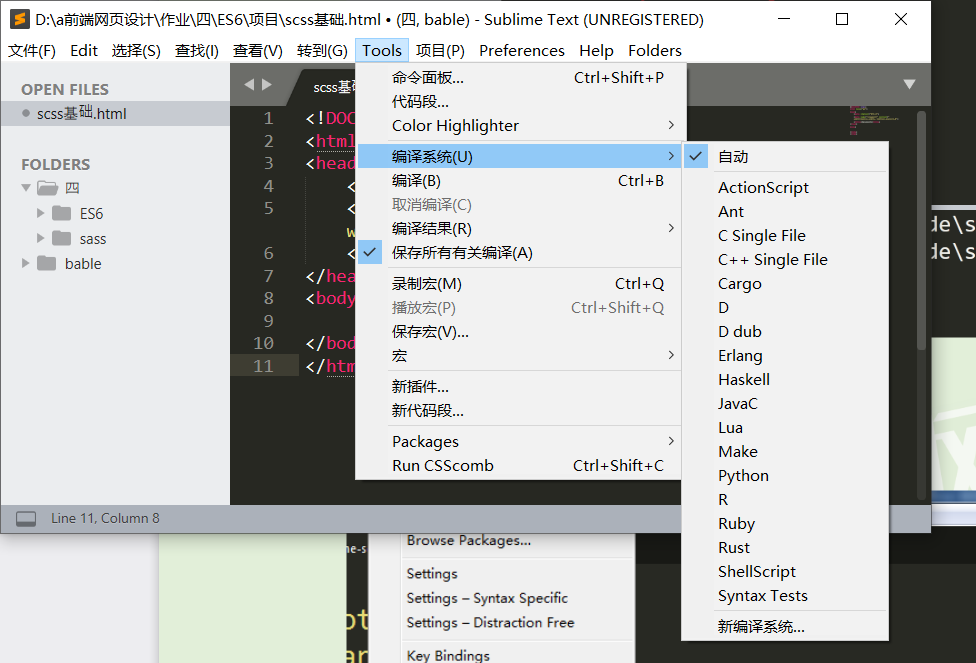Image resolution: width=976 pixels, height=663 pixels.
Task: Click the previous tab arrow in the tab bar
Action: [250, 84]
